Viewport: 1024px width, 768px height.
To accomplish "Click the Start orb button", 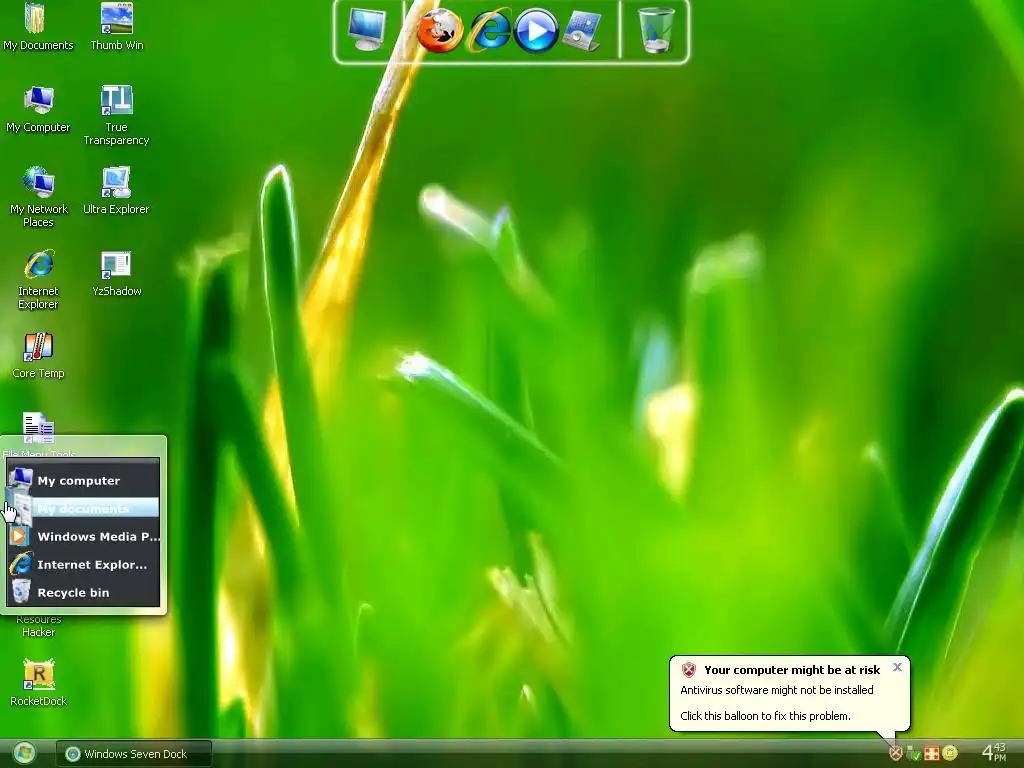I will pos(24,754).
